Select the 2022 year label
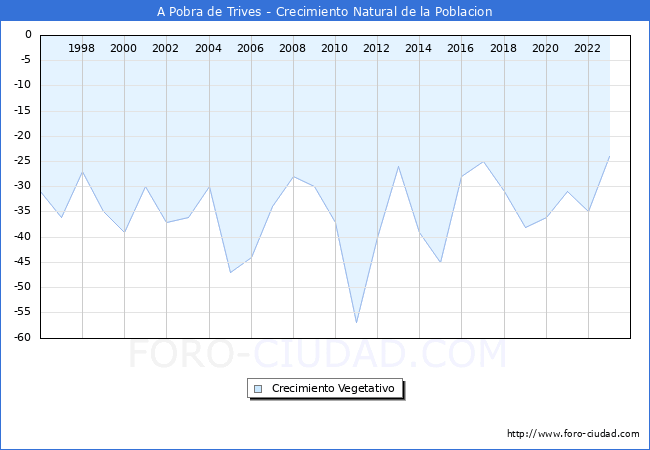 tap(588, 48)
